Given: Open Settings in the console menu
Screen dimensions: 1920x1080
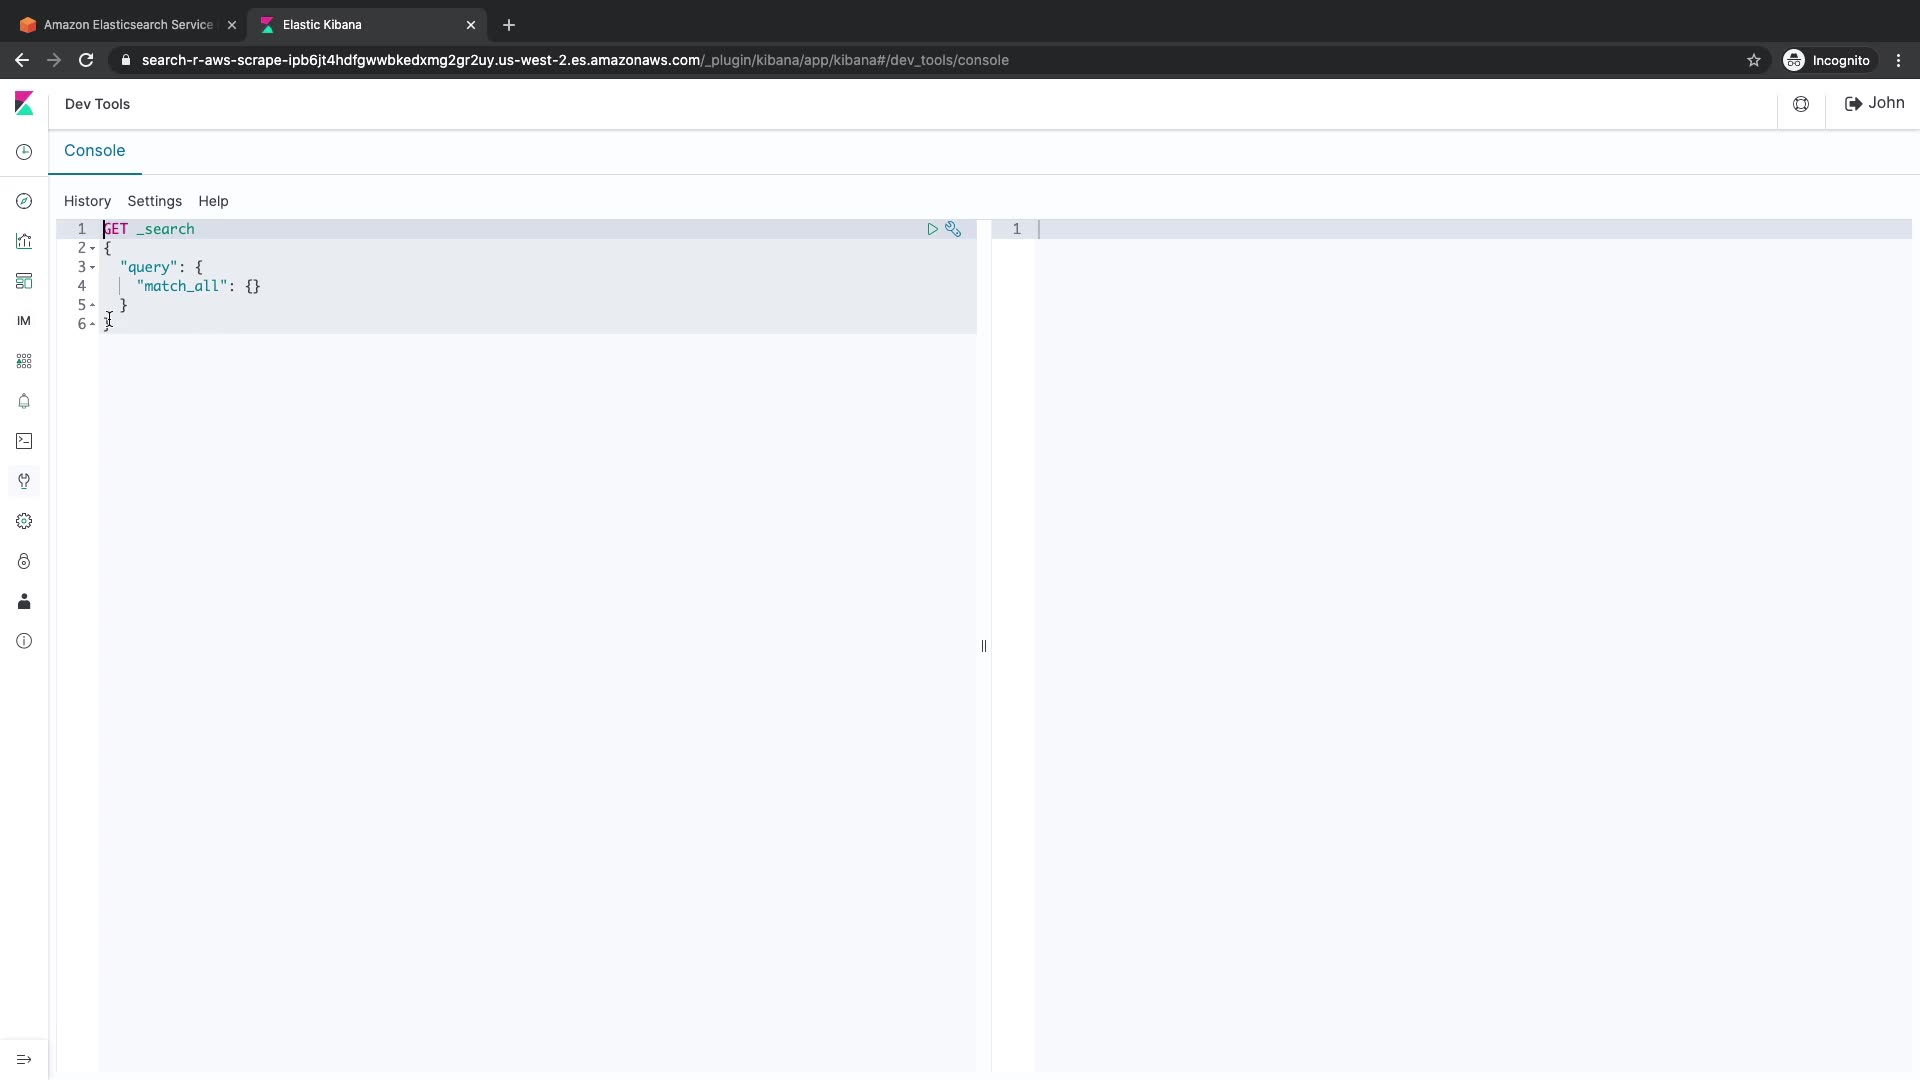Looking at the screenshot, I should click(154, 201).
